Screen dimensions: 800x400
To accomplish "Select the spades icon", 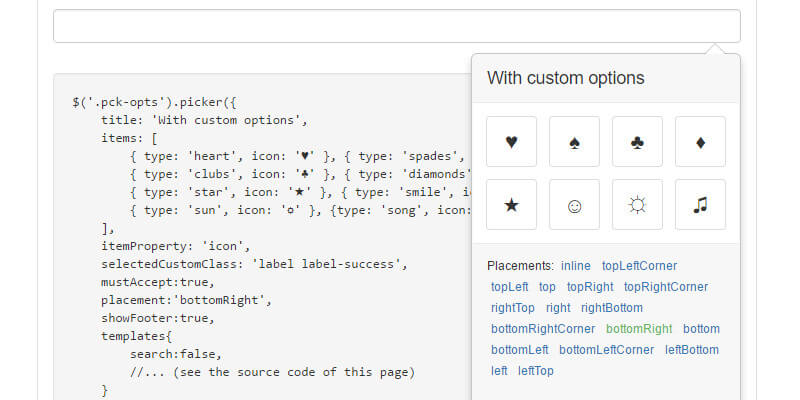I will point(574,142).
